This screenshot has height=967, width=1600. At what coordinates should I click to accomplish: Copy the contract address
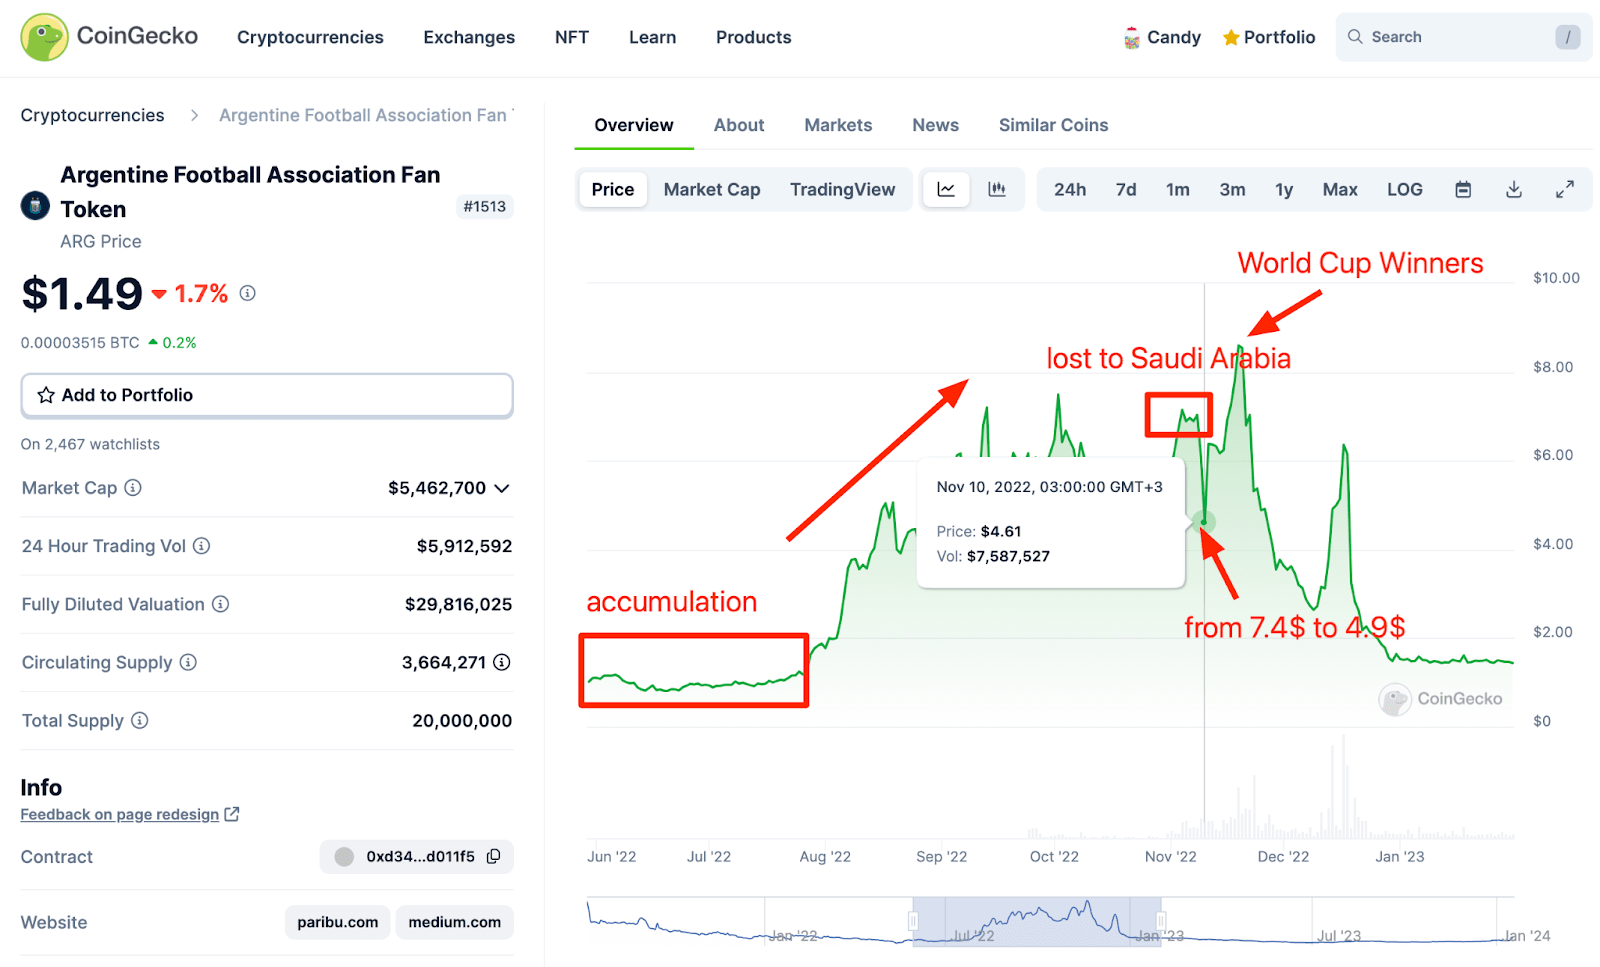point(493,857)
